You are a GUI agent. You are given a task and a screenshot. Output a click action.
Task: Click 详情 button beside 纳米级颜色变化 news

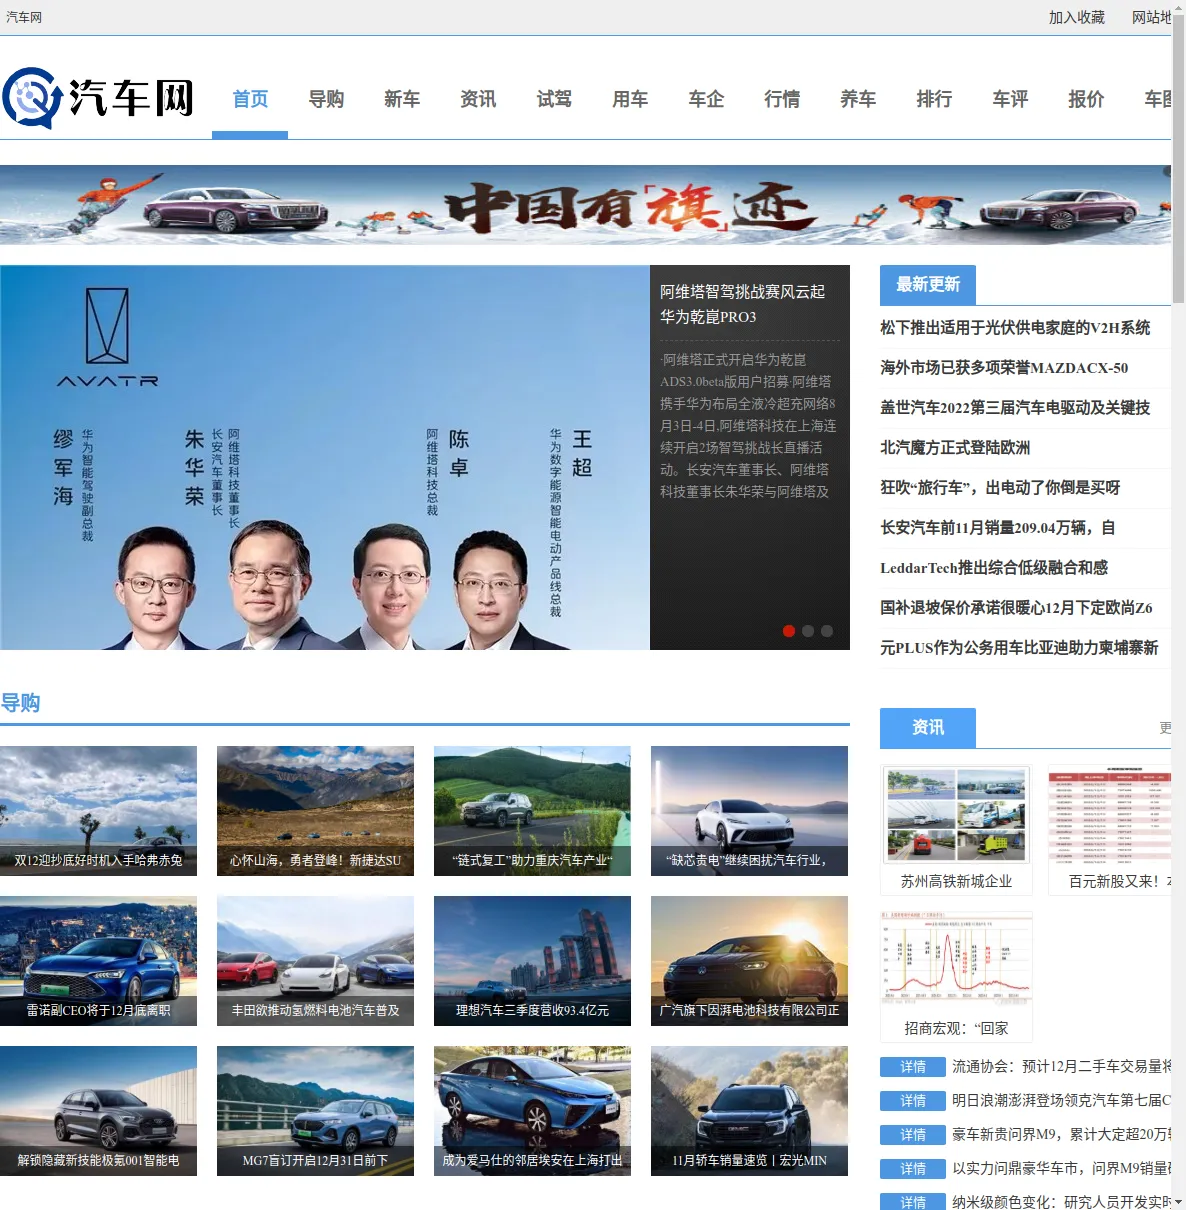click(913, 1202)
